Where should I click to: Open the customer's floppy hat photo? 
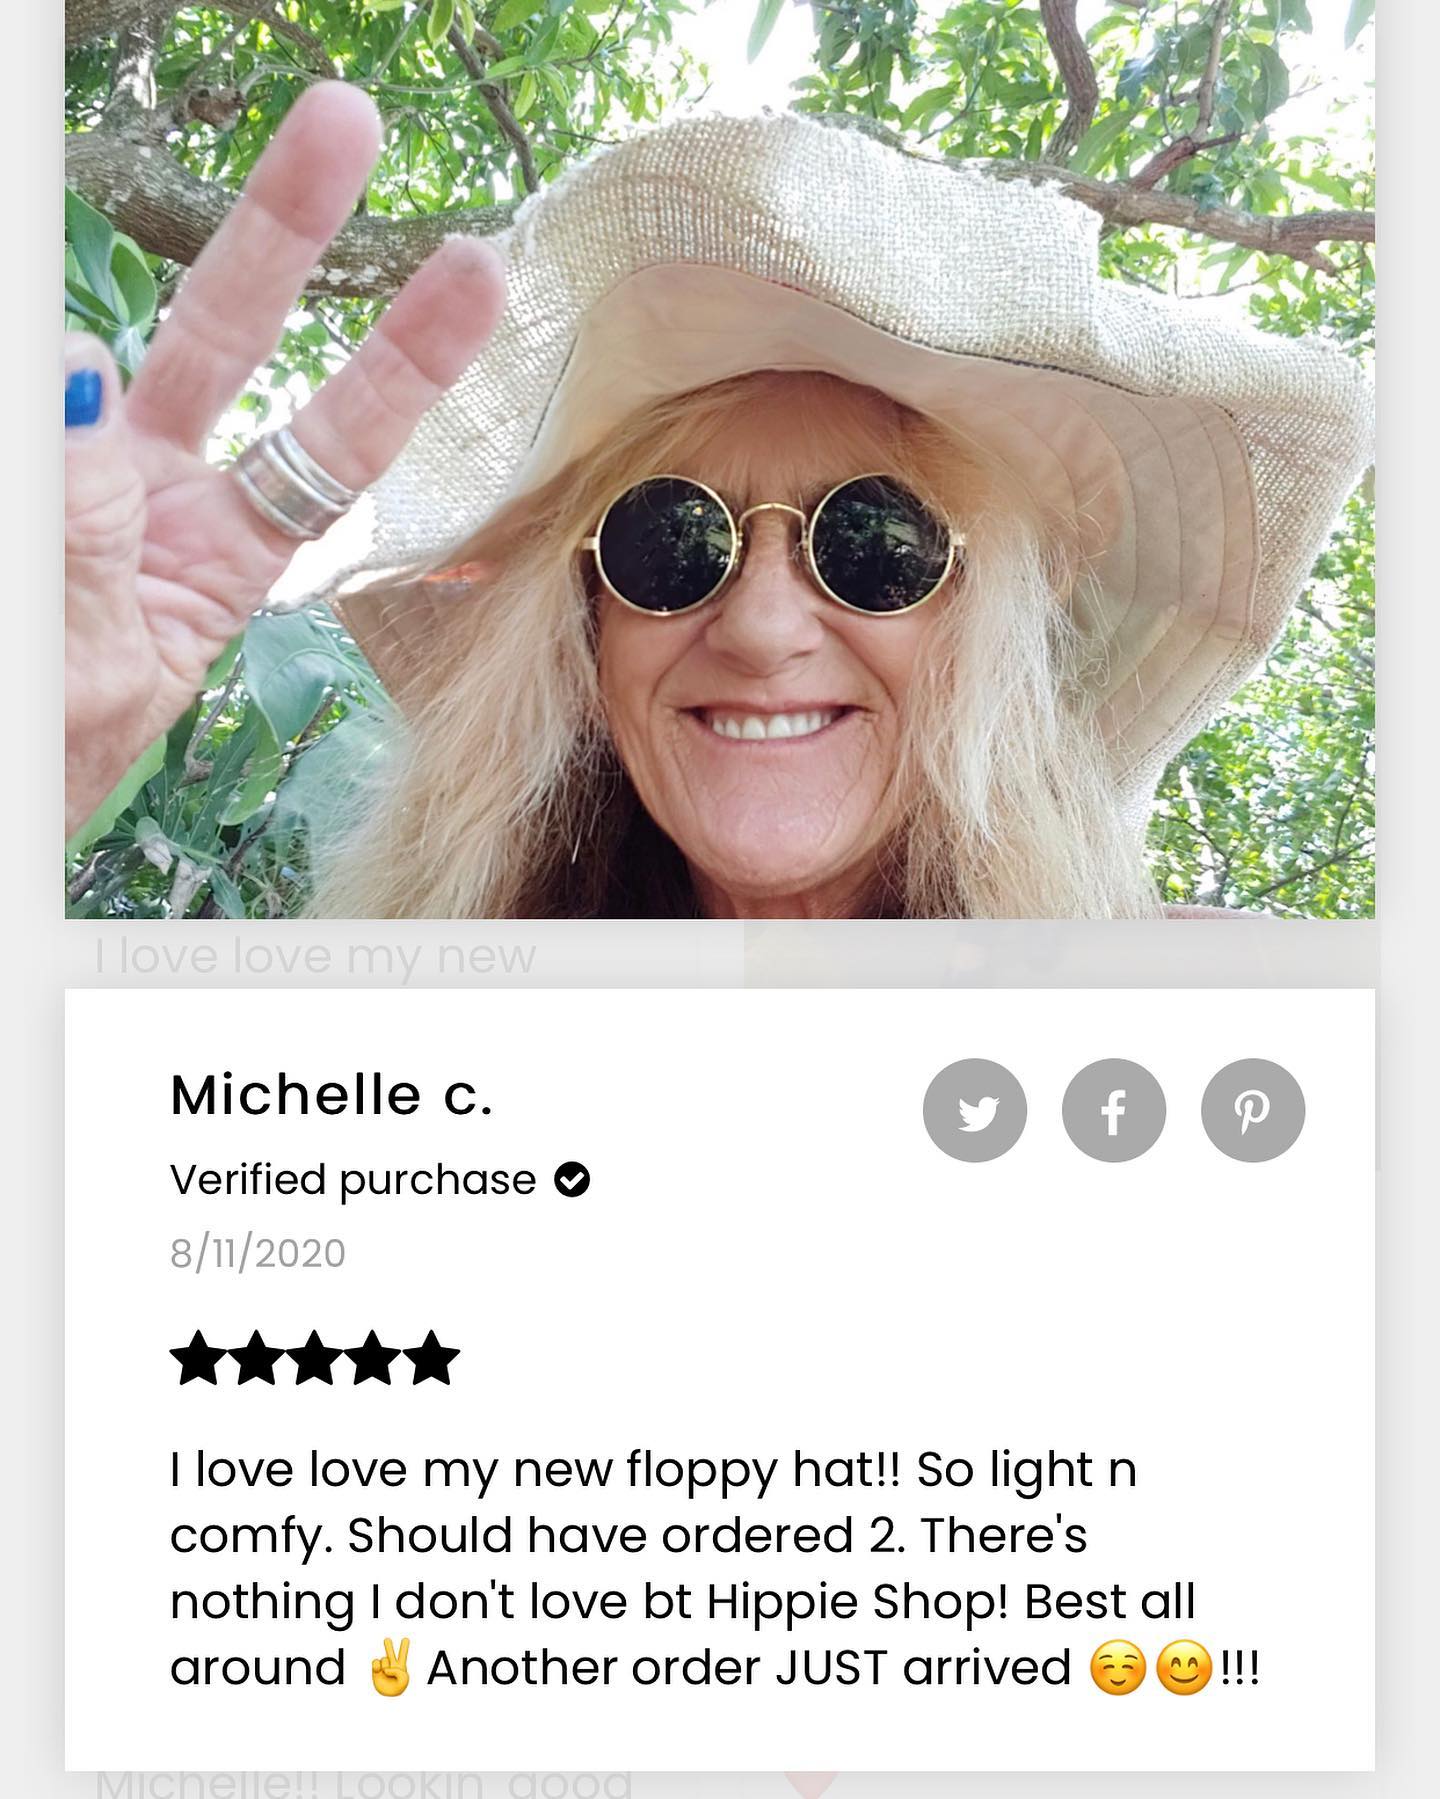720,459
